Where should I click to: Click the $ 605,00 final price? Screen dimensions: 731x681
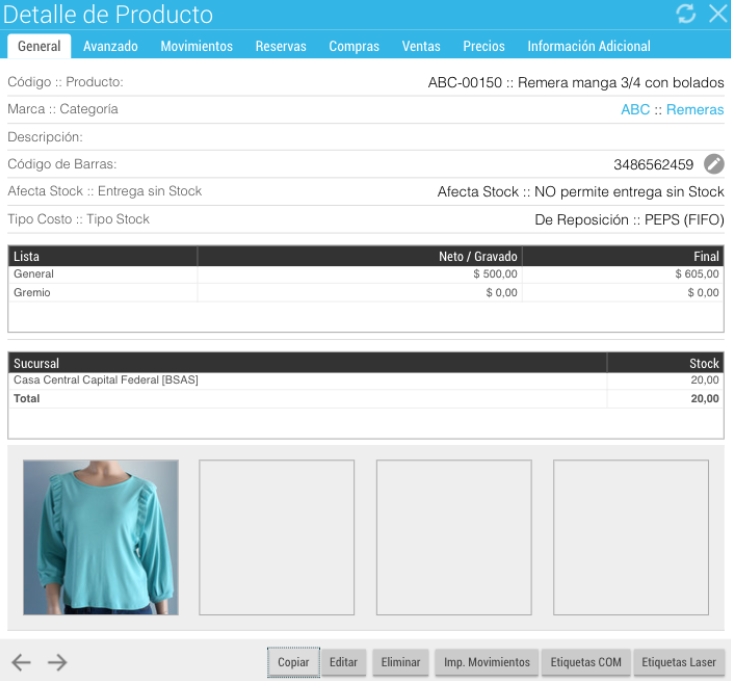pyautogui.click(x=697, y=274)
